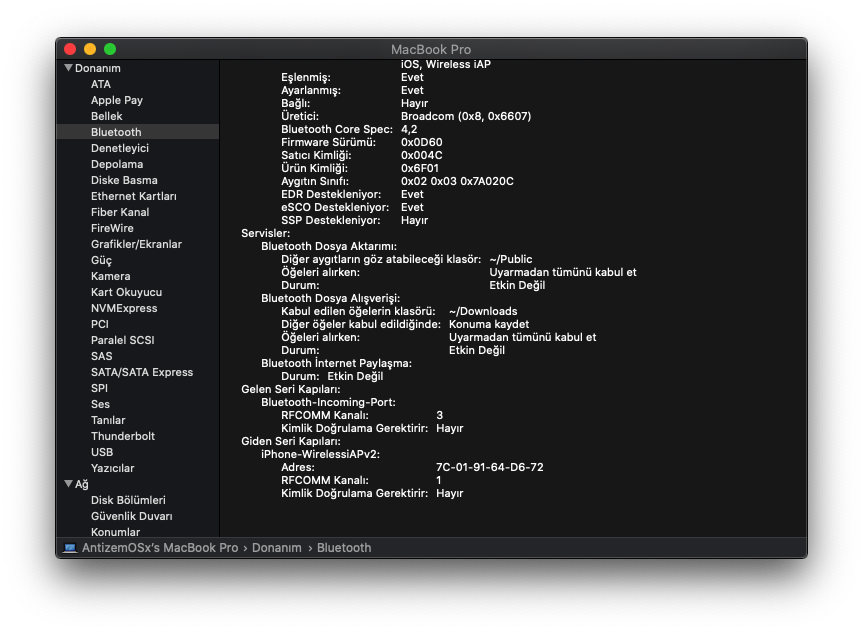Open Thunderbolt in the sidebar

(x=124, y=436)
